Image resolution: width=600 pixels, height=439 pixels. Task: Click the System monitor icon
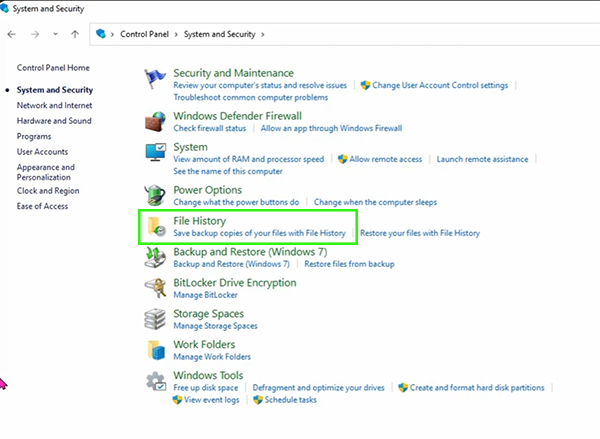coord(155,152)
